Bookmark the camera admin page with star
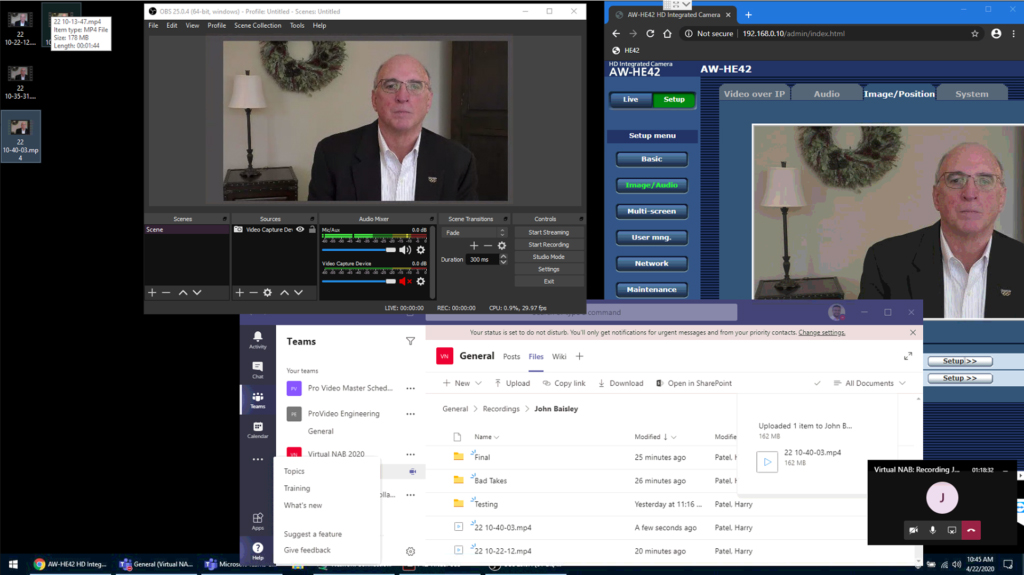The height and width of the screenshot is (575, 1024). pos(974,33)
